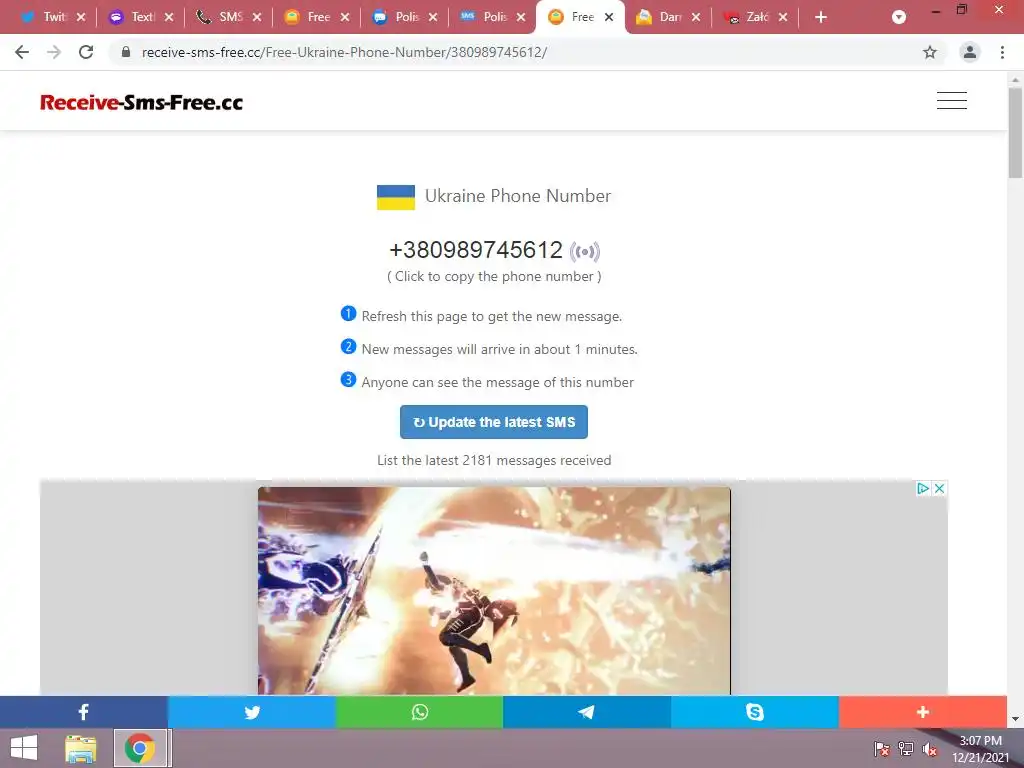Image resolution: width=1024 pixels, height=768 pixels.
Task: Click Update the latest SMS button
Action: click(x=494, y=422)
